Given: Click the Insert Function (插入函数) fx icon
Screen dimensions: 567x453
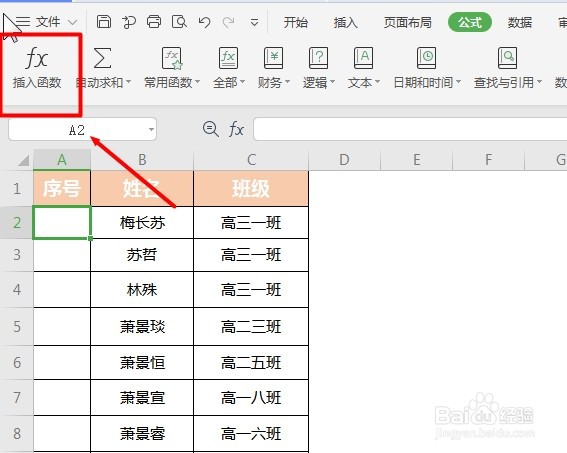Looking at the screenshot, I should tap(37, 58).
